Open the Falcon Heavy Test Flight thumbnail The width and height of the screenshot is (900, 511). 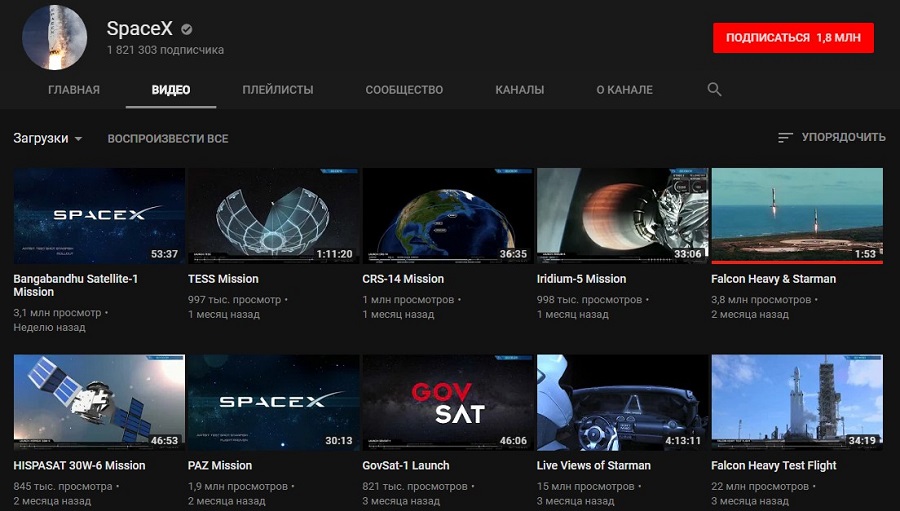point(797,402)
